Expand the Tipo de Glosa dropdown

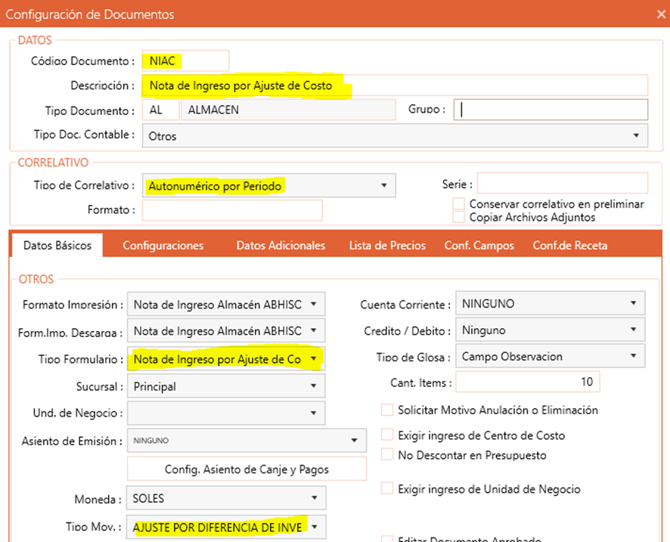633,357
